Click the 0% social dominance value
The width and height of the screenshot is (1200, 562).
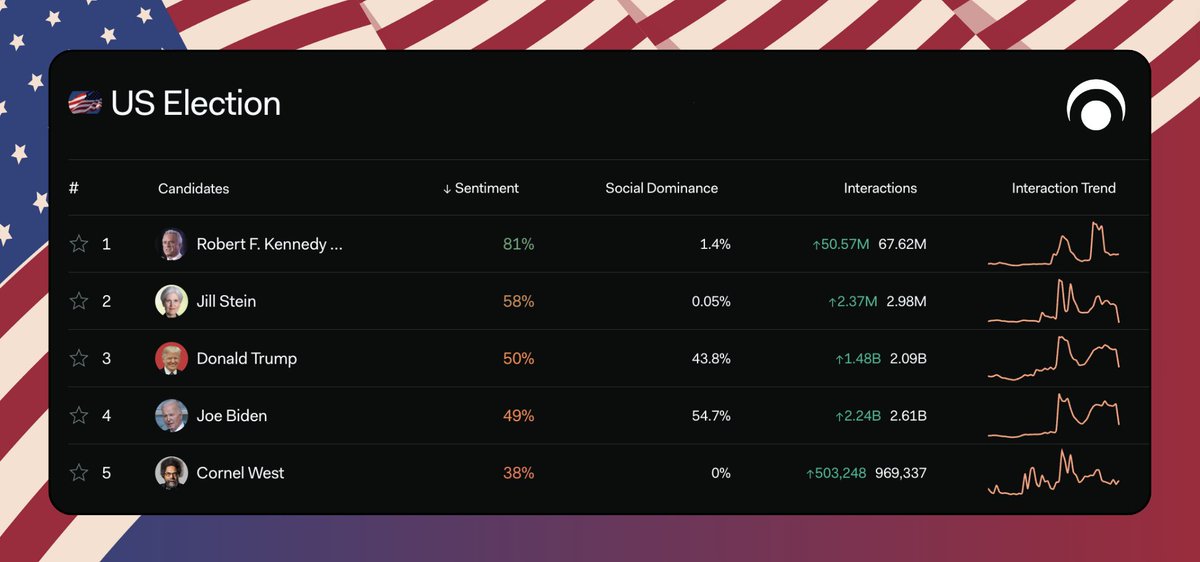[721, 472]
